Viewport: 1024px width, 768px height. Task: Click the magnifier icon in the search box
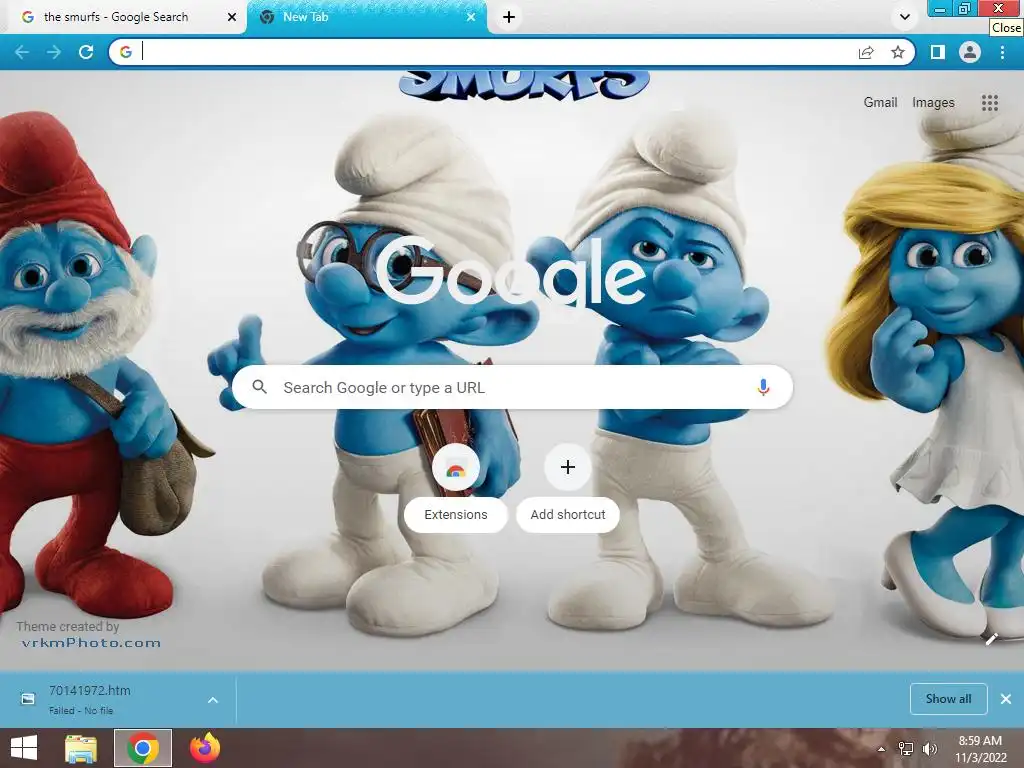point(259,387)
